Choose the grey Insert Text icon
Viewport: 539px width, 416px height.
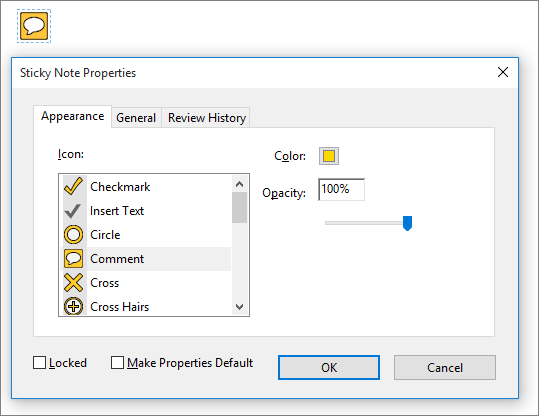coord(73,211)
